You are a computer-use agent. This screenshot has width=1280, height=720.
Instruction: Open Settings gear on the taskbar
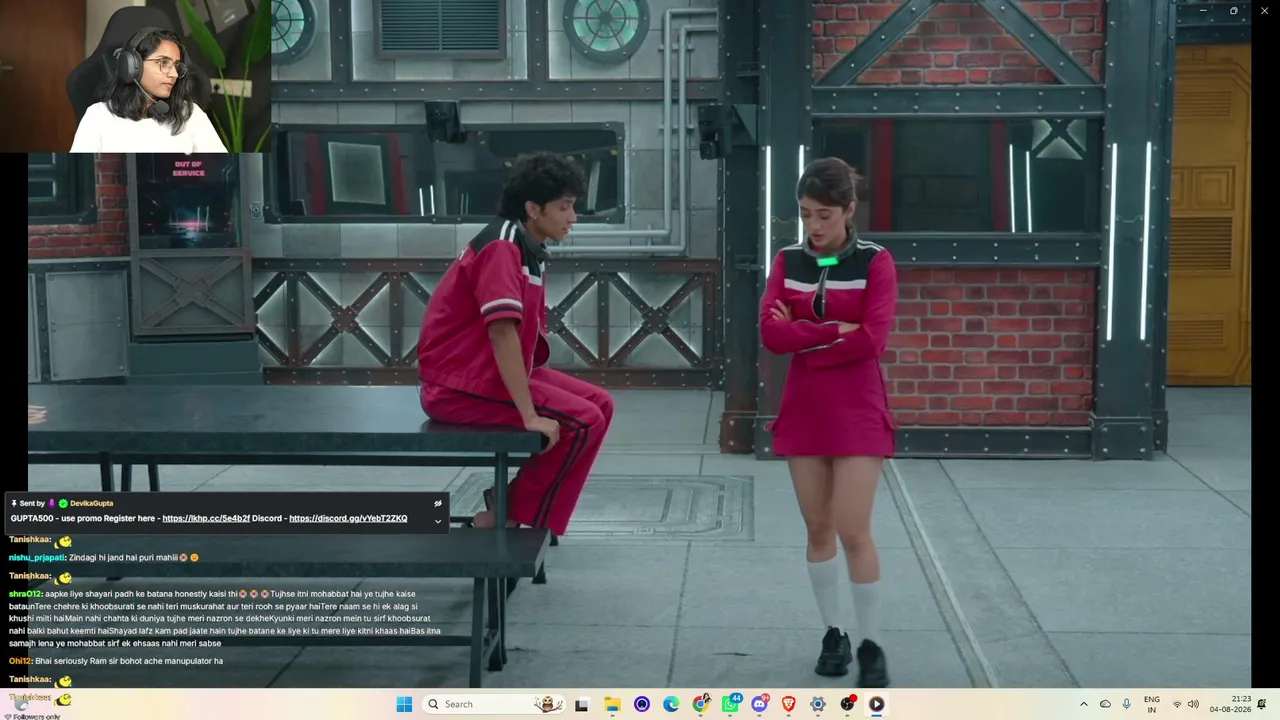[818, 704]
